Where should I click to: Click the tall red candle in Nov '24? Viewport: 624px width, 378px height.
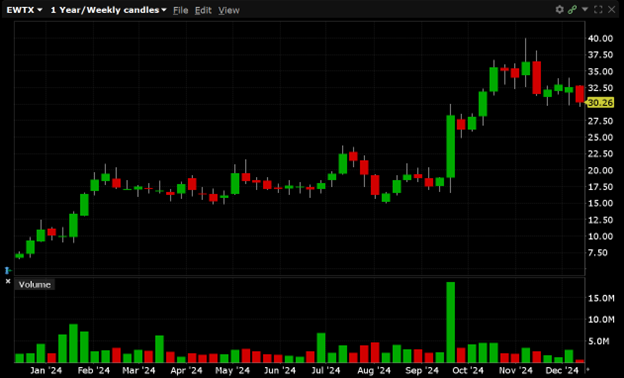[x=536, y=78]
